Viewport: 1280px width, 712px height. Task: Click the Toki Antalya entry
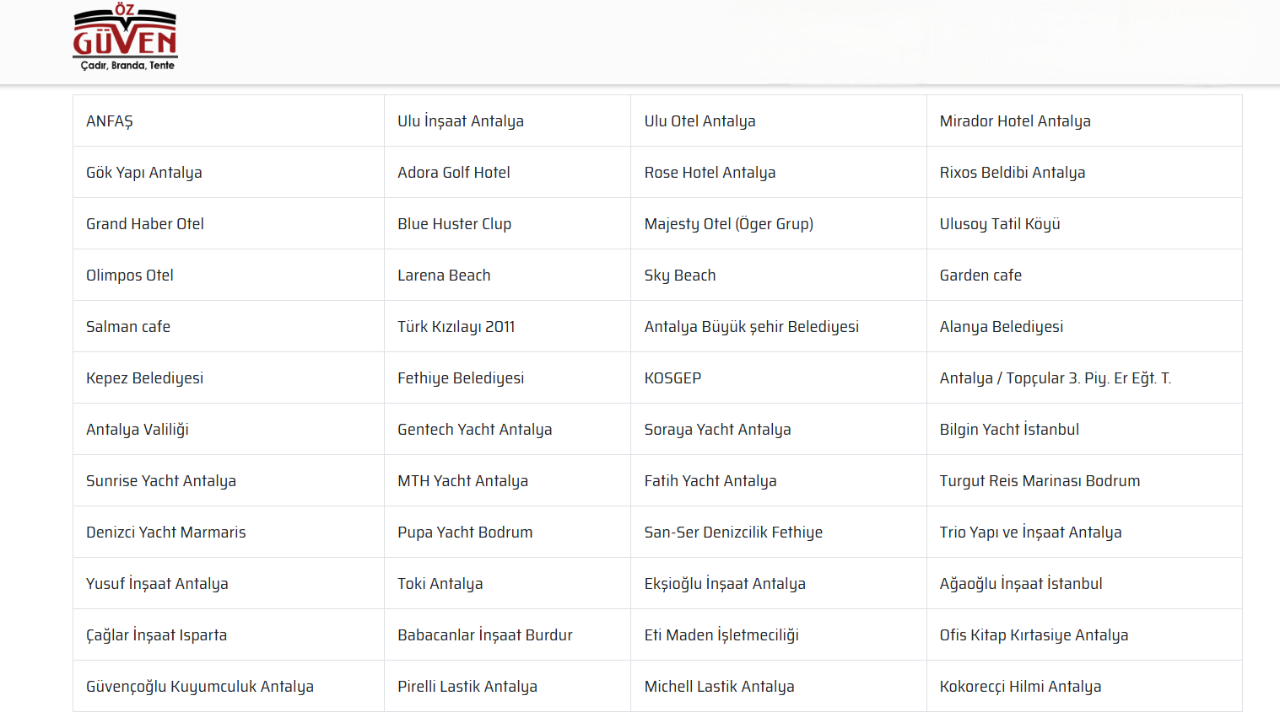tap(440, 584)
